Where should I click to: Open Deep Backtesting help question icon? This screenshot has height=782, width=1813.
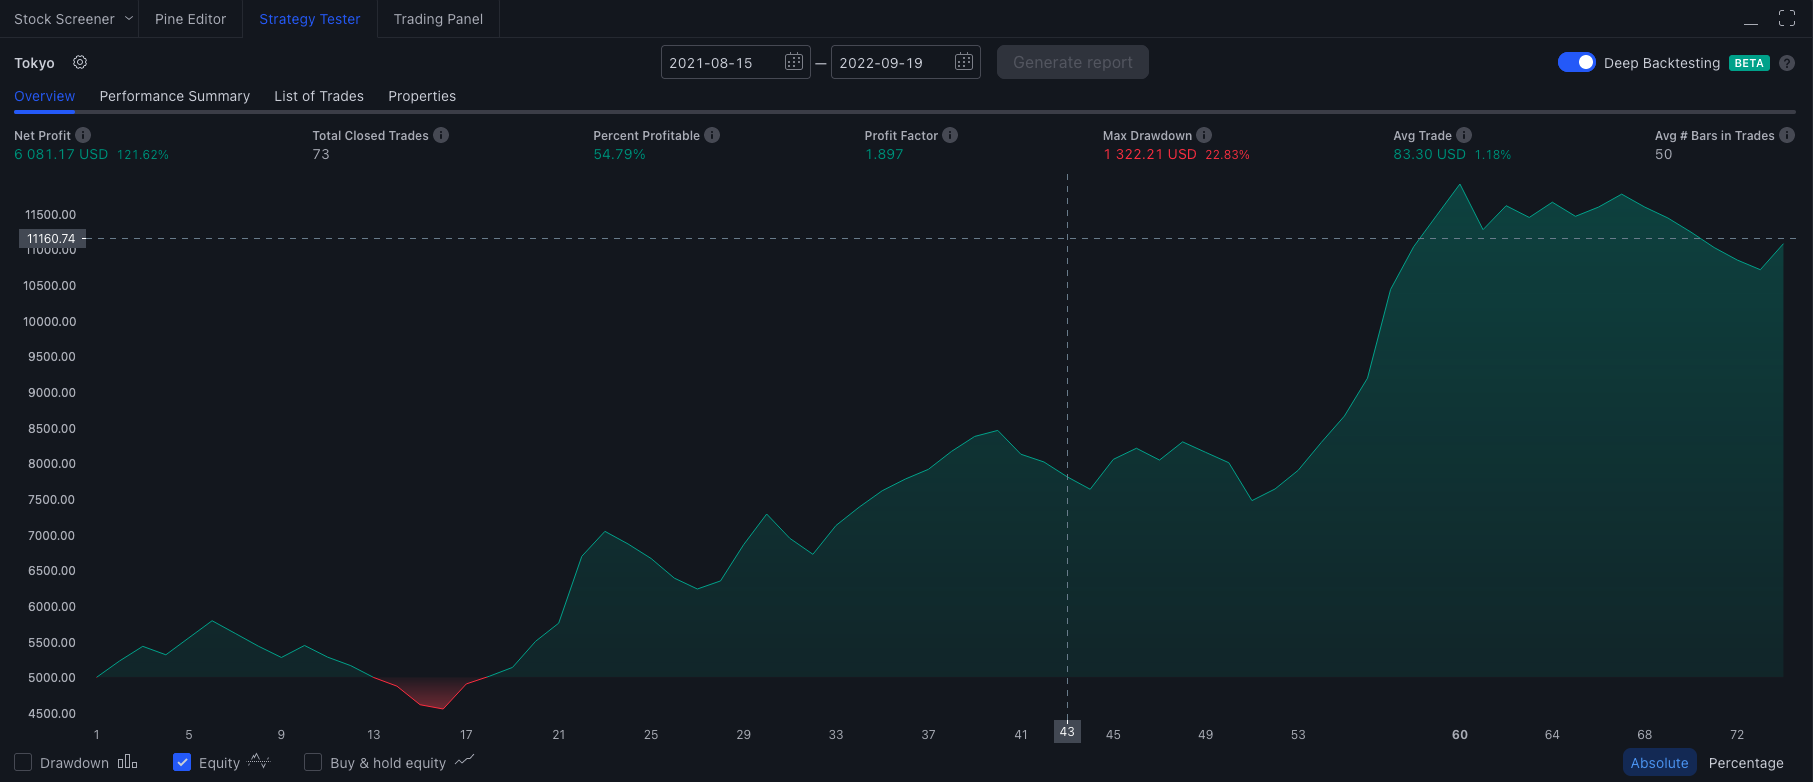[x=1787, y=63]
